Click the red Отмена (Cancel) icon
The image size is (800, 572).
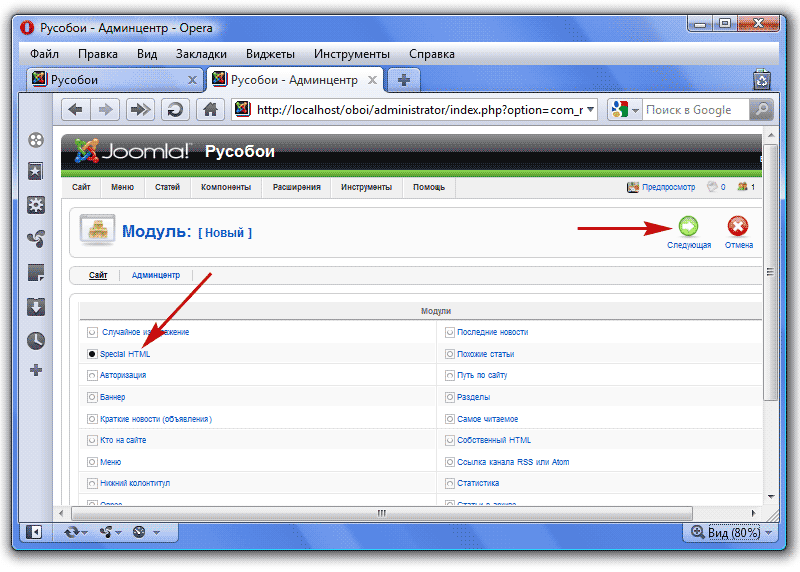[x=738, y=227]
